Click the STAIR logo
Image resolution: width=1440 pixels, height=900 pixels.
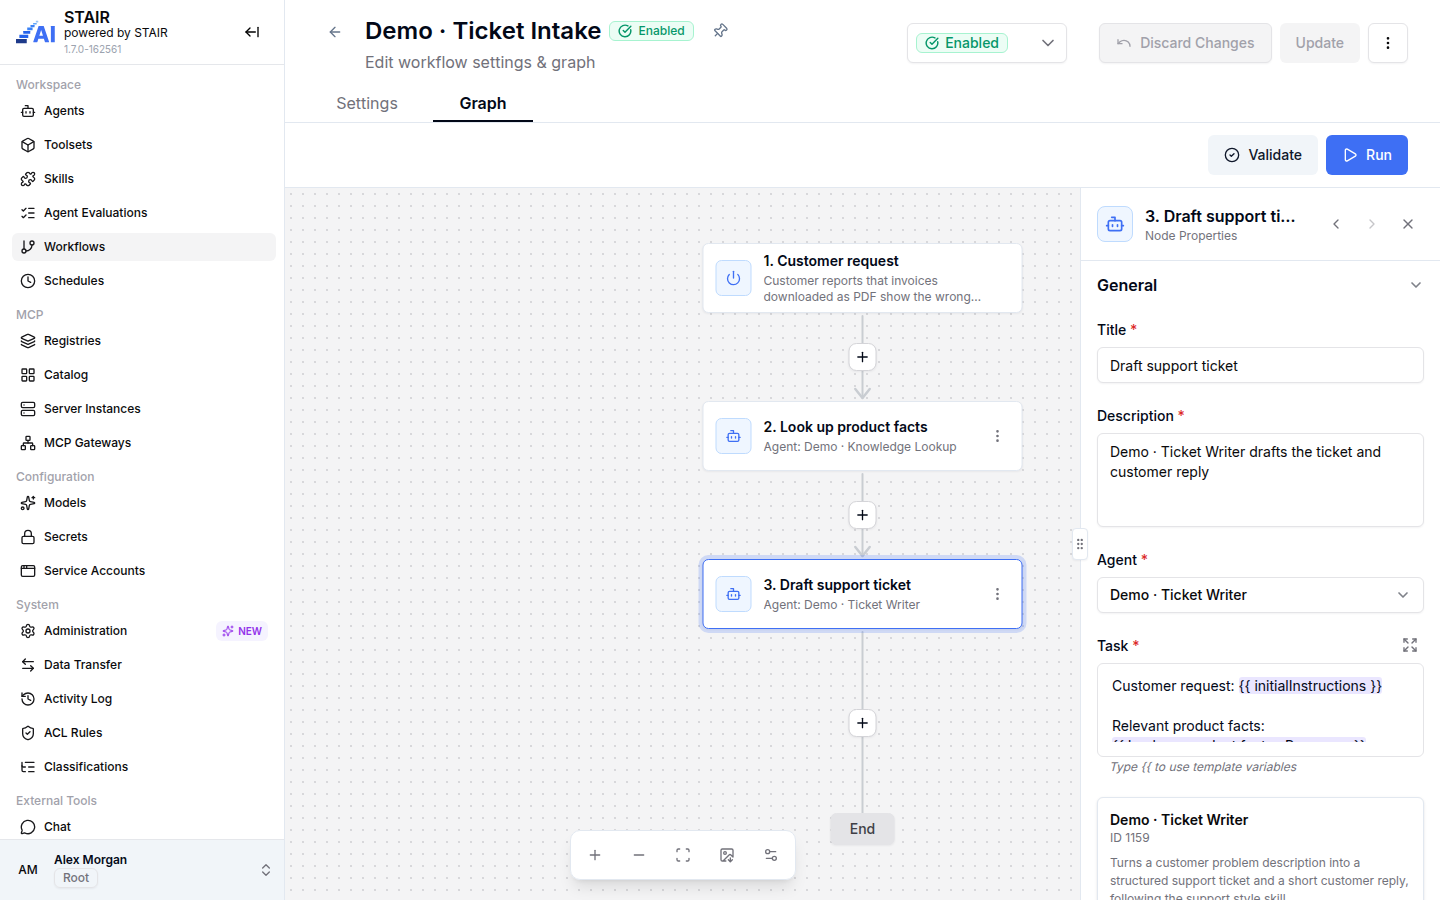[36, 32]
